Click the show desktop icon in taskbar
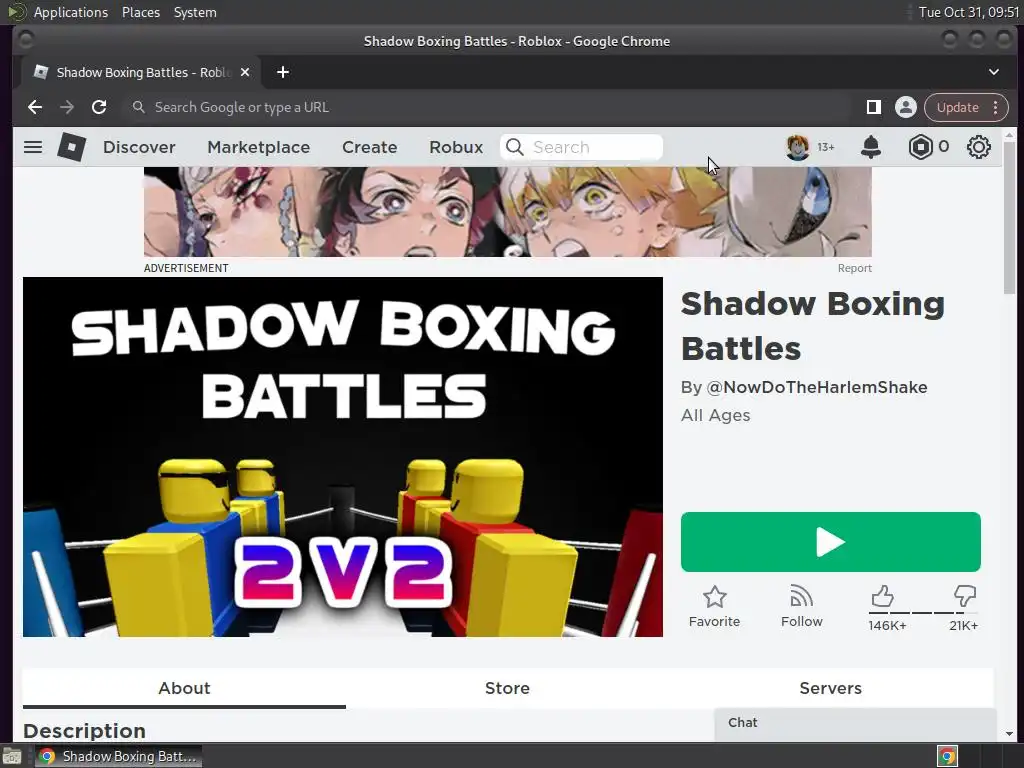1024x768 pixels. 12,756
